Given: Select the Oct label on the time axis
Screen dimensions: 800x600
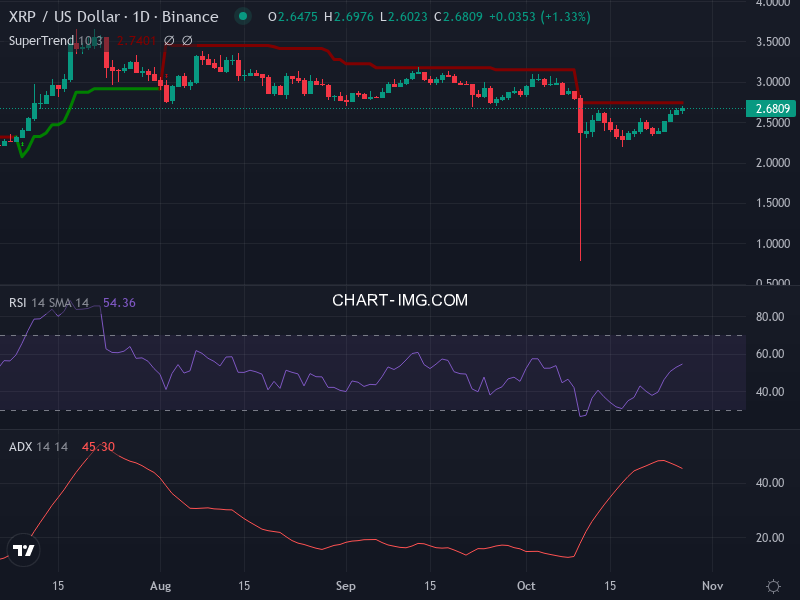Looking at the screenshot, I should pyautogui.click(x=526, y=586).
